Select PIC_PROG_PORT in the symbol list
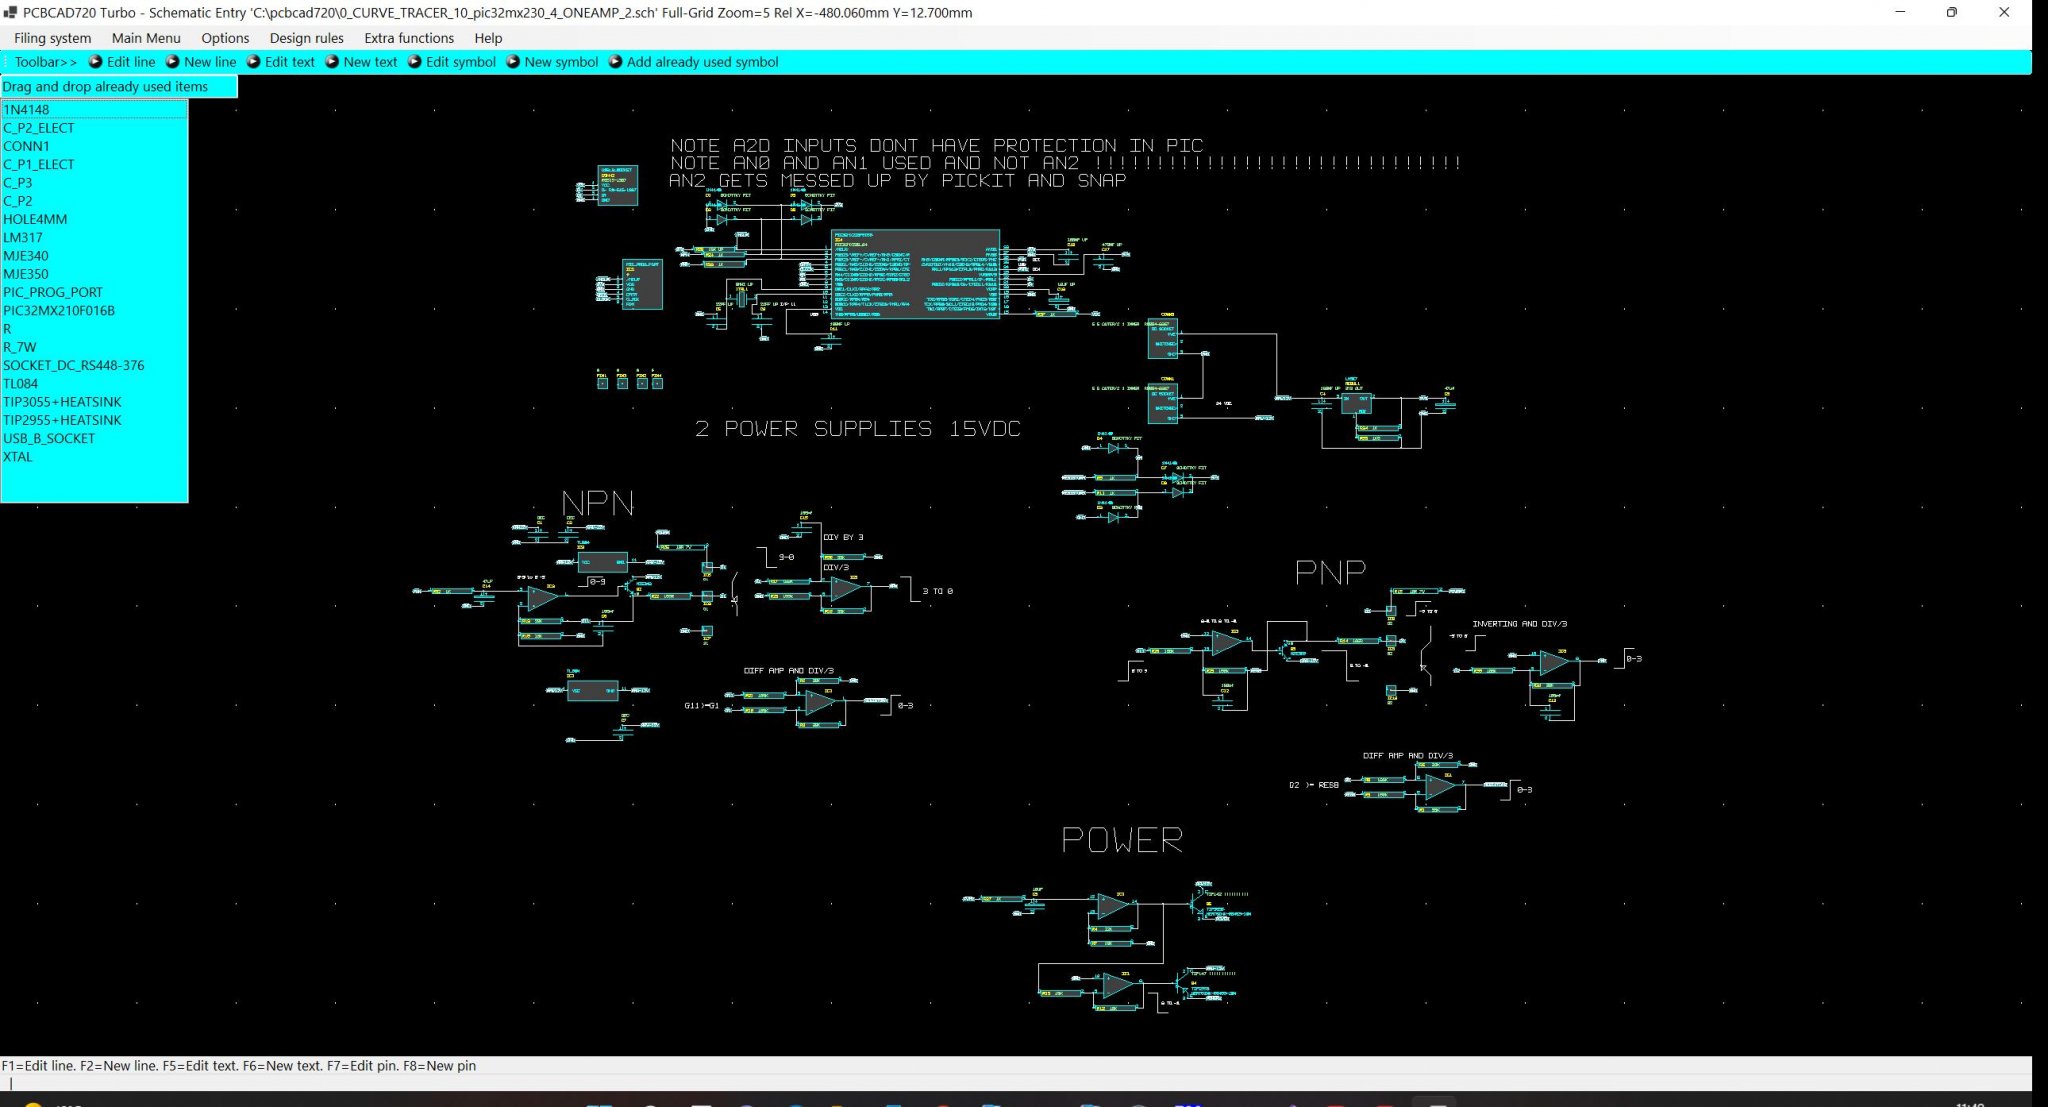 [94, 292]
